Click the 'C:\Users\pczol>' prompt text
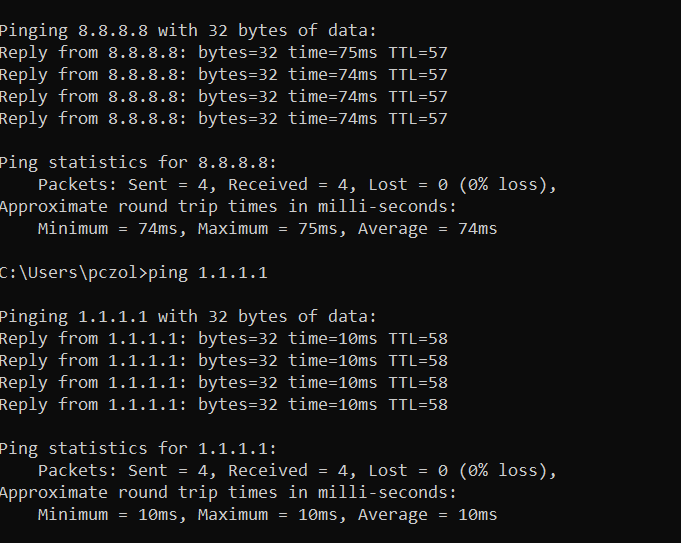The height and width of the screenshot is (543, 681). tap(74, 273)
